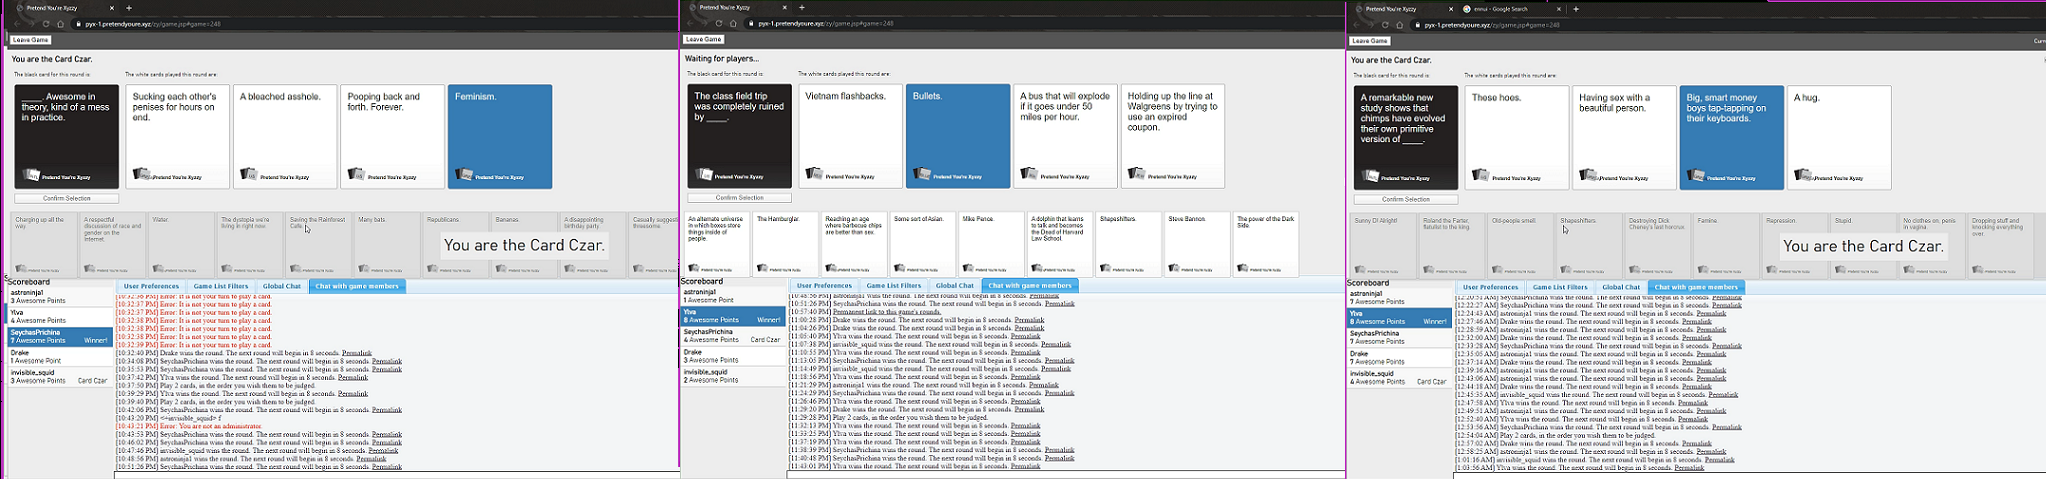Image resolution: width=2052 pixels, height=494 pixels.
Task: Pick the Vietnam flashbacks white card
Action: (x=850, y=135)
